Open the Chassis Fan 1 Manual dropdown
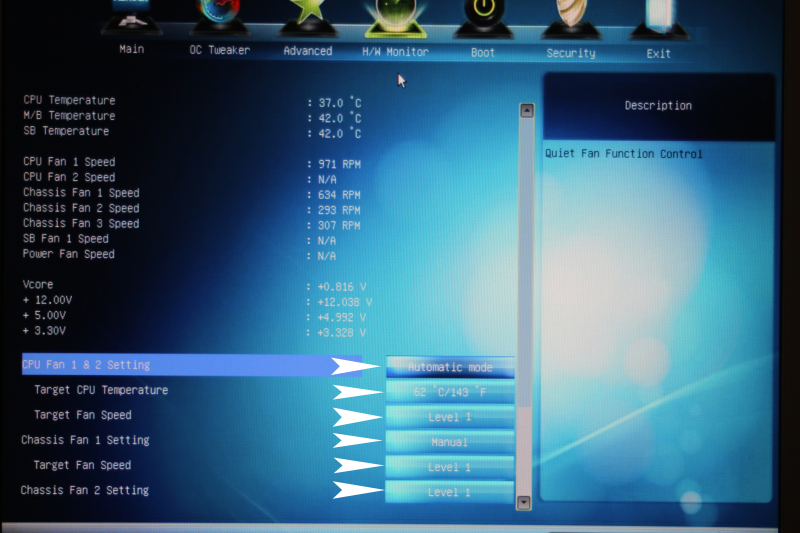 449,442
